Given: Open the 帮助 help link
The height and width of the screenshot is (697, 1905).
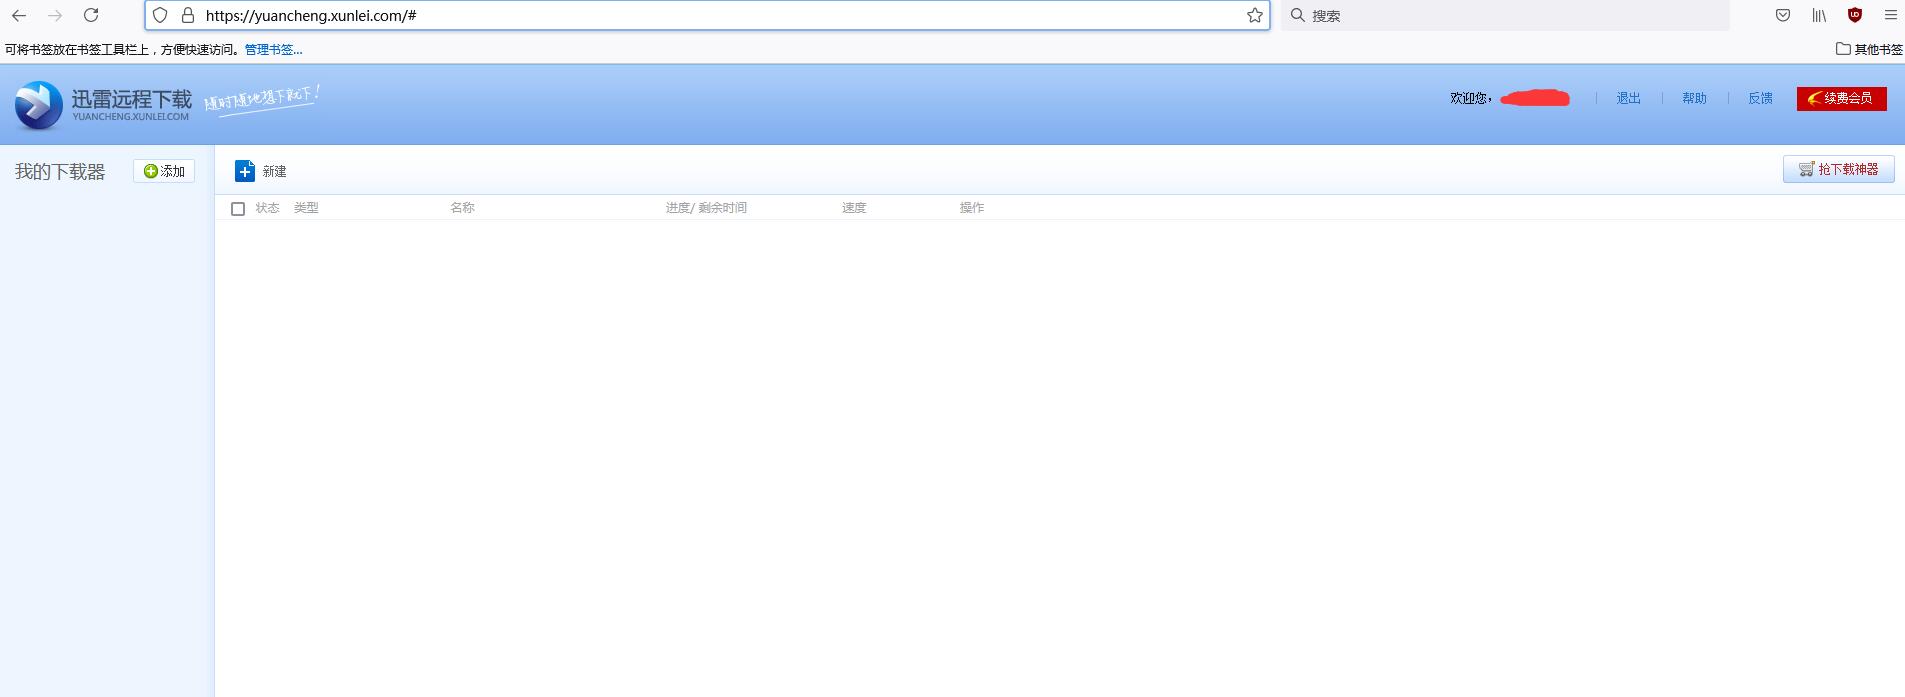Looking at the screenshot, I should coord(1694,98).
